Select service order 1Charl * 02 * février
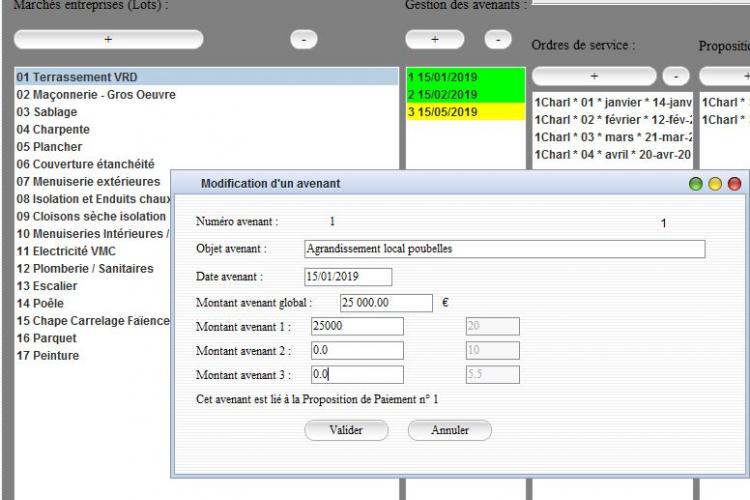This screenshot has width=750, height=500. click(612, 120)
